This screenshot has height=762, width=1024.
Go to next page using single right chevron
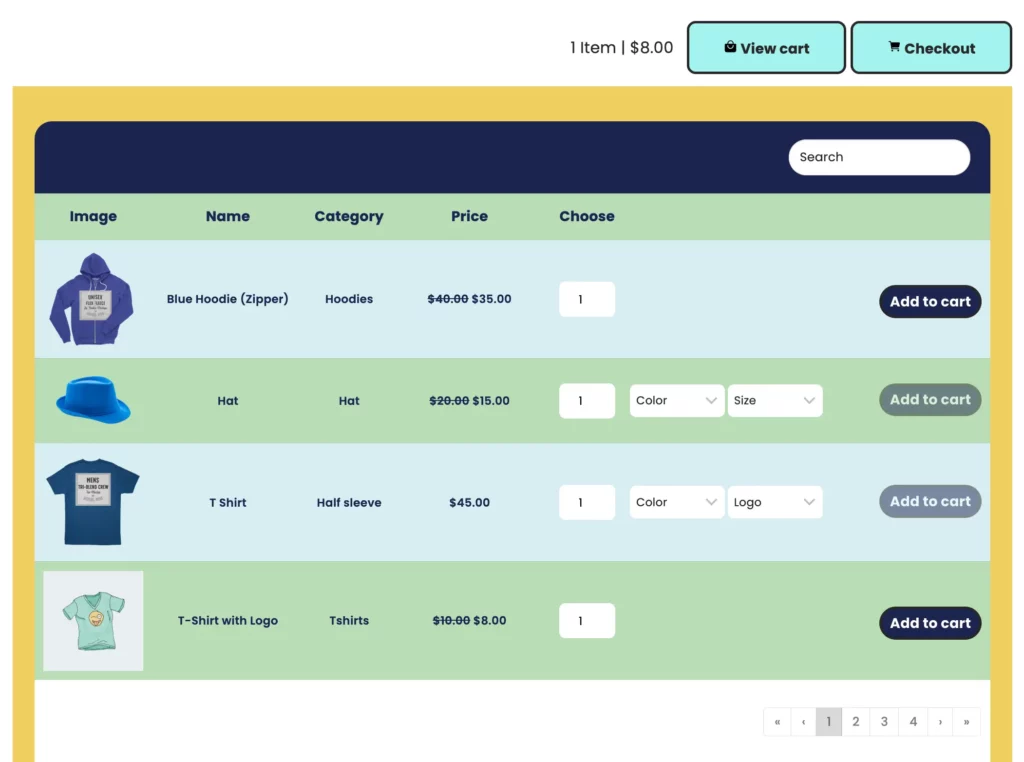[939, 721]
